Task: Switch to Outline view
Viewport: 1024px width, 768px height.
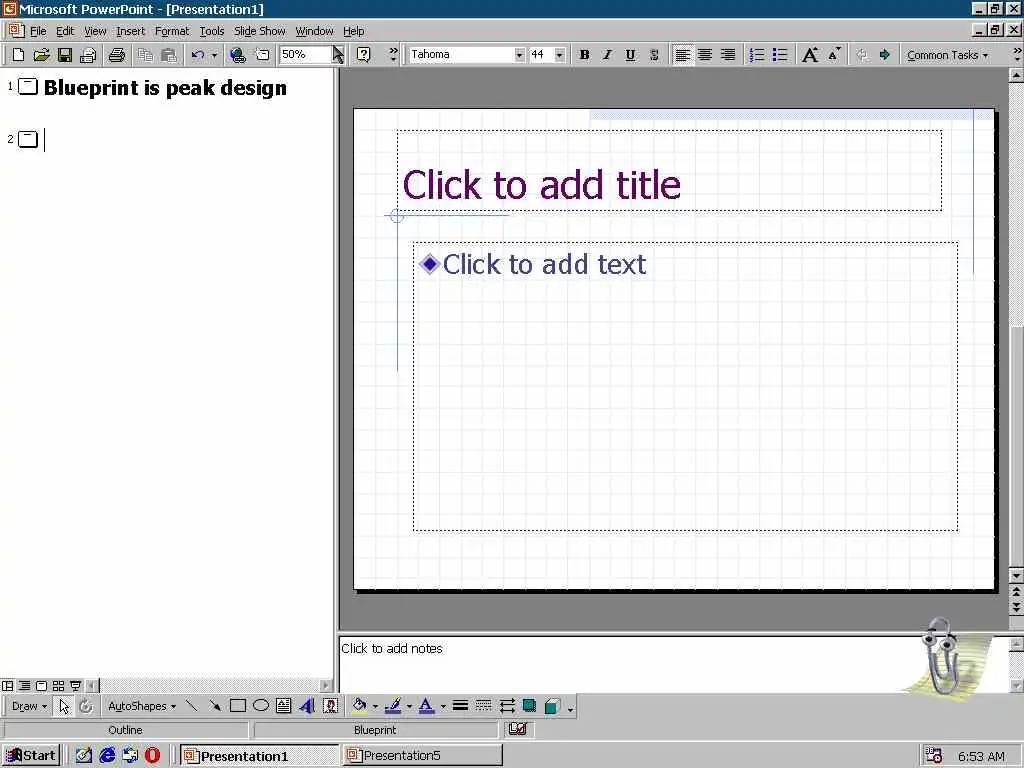Action: (x=24, y=686)
